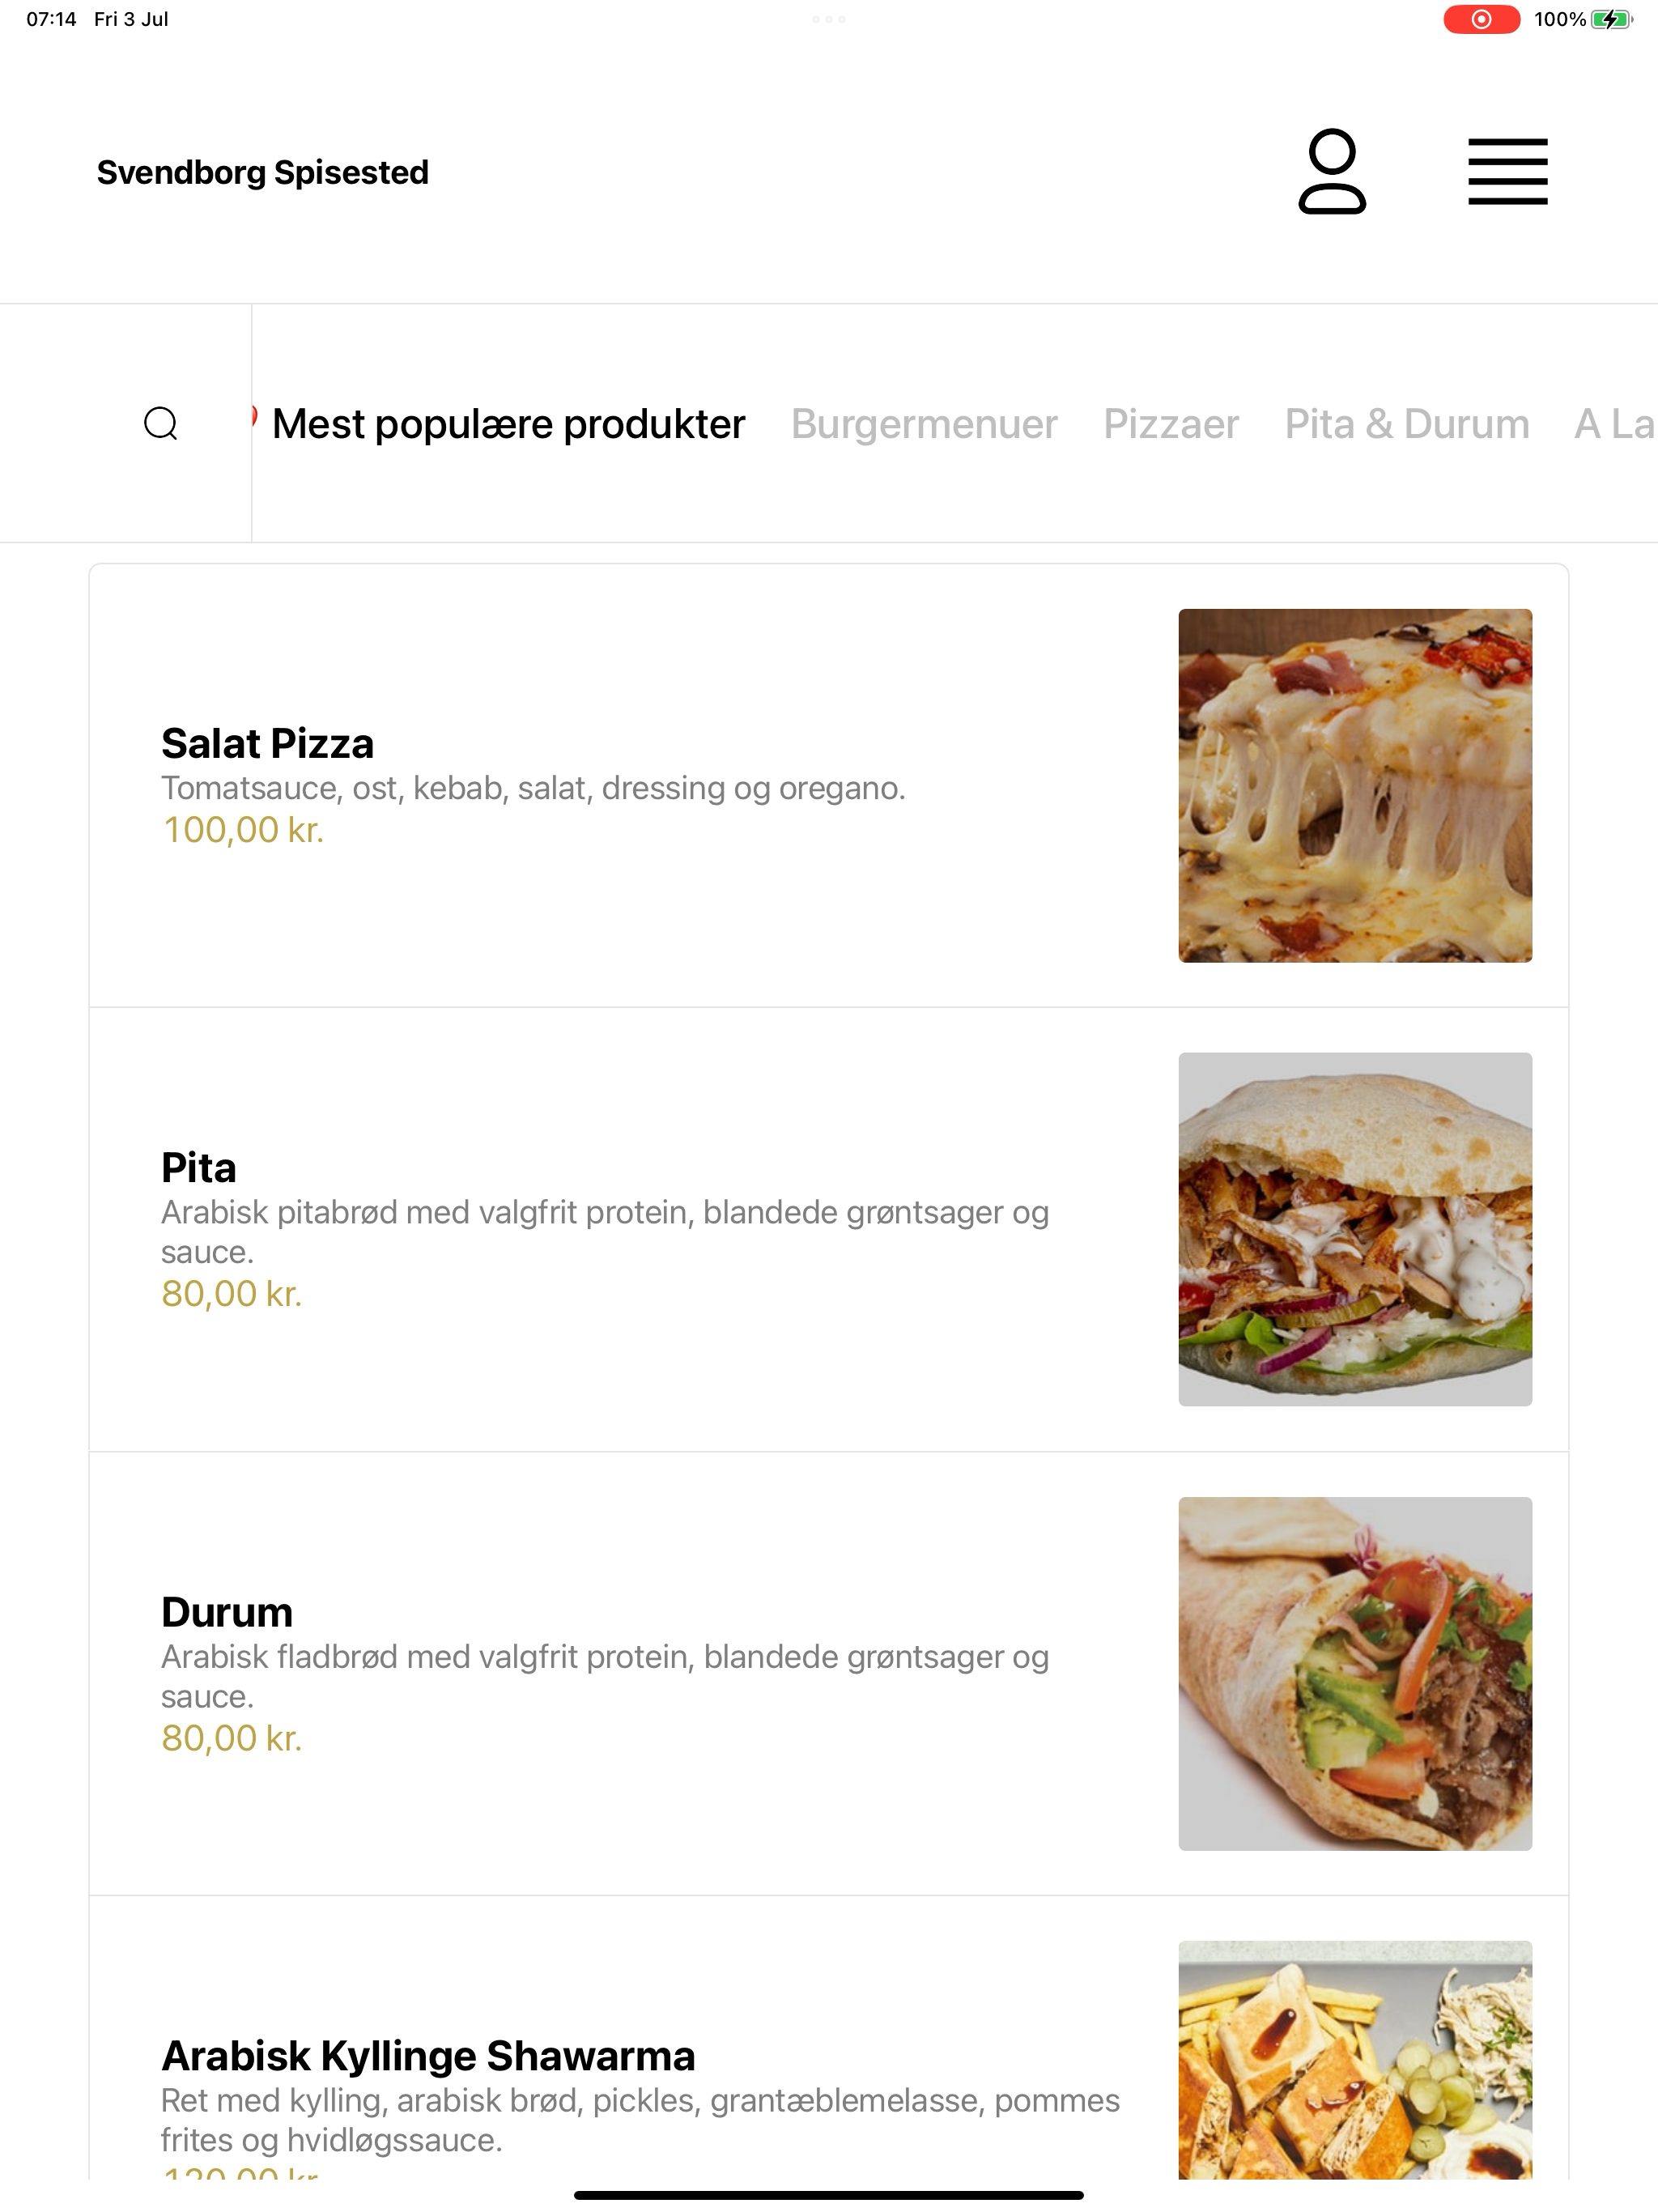Open Arabisk Kyllinge Shawarma item
Screen dimensions: 1658x2212
[x=428, y=2056]
